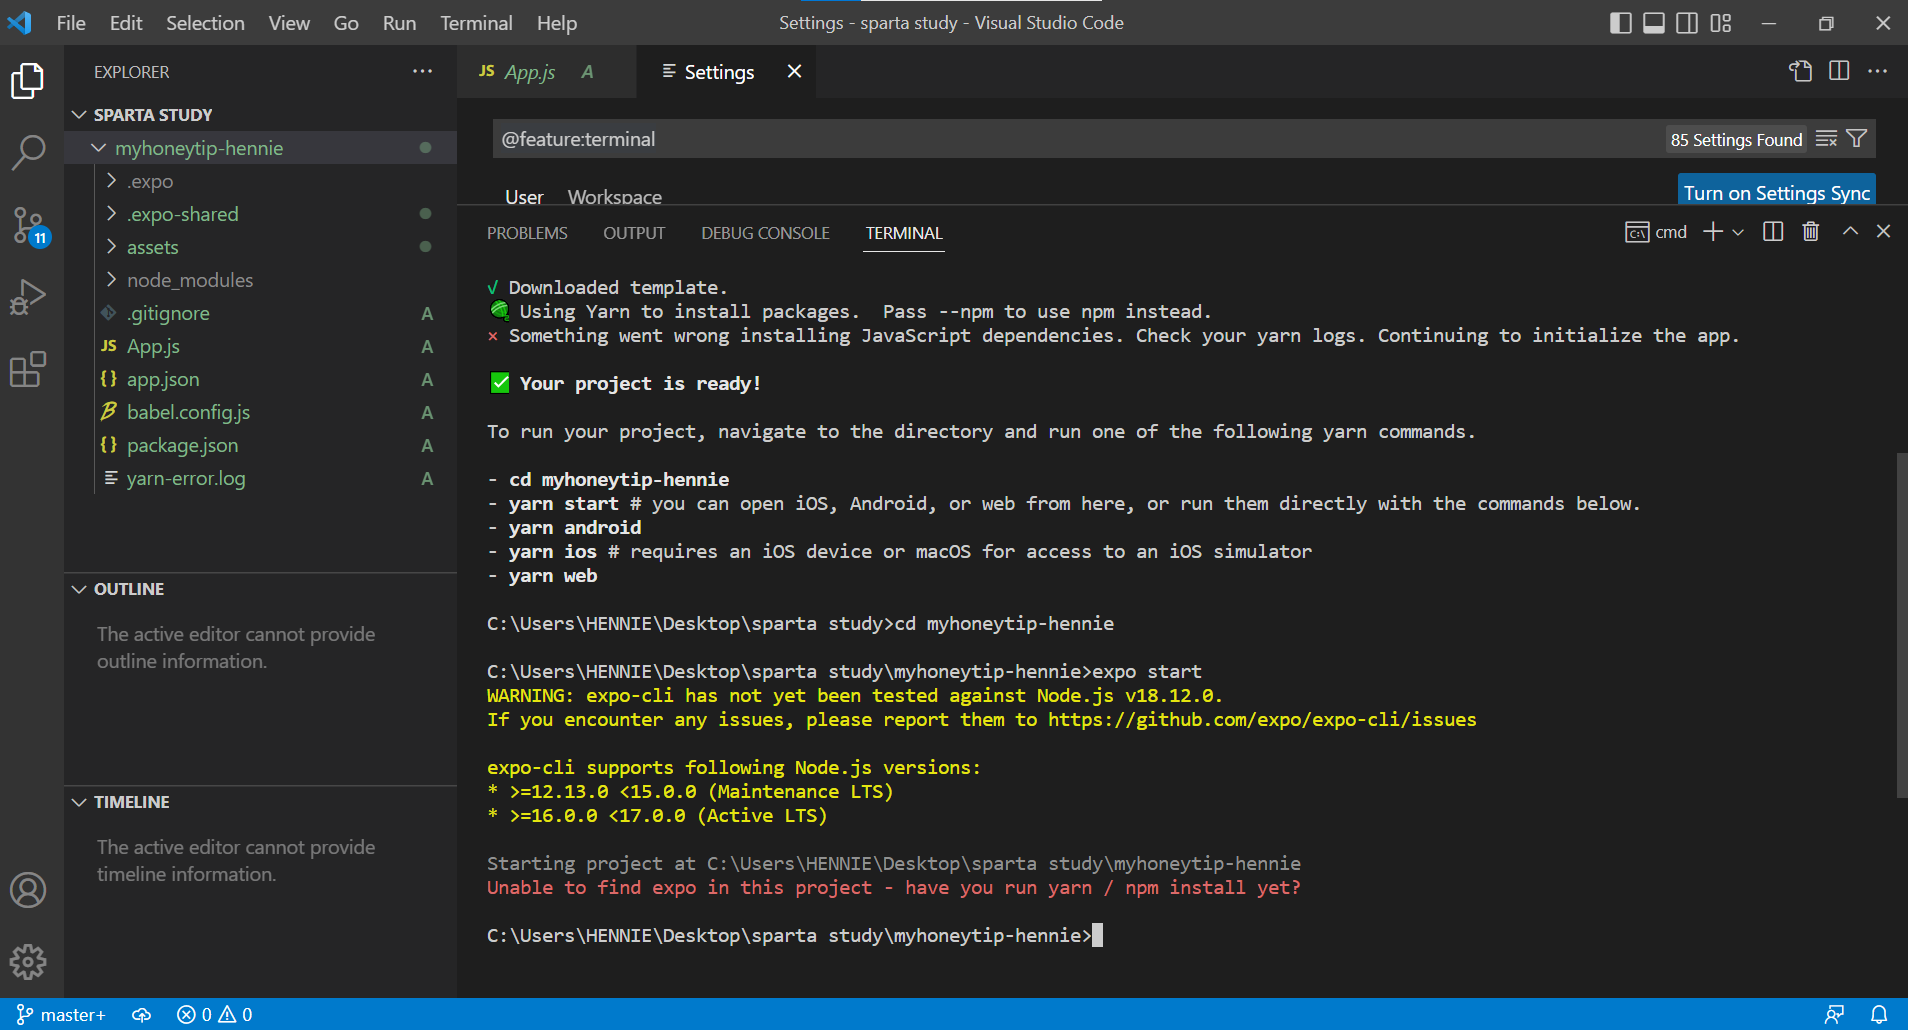Select the User settings scope

coord(524,197)
